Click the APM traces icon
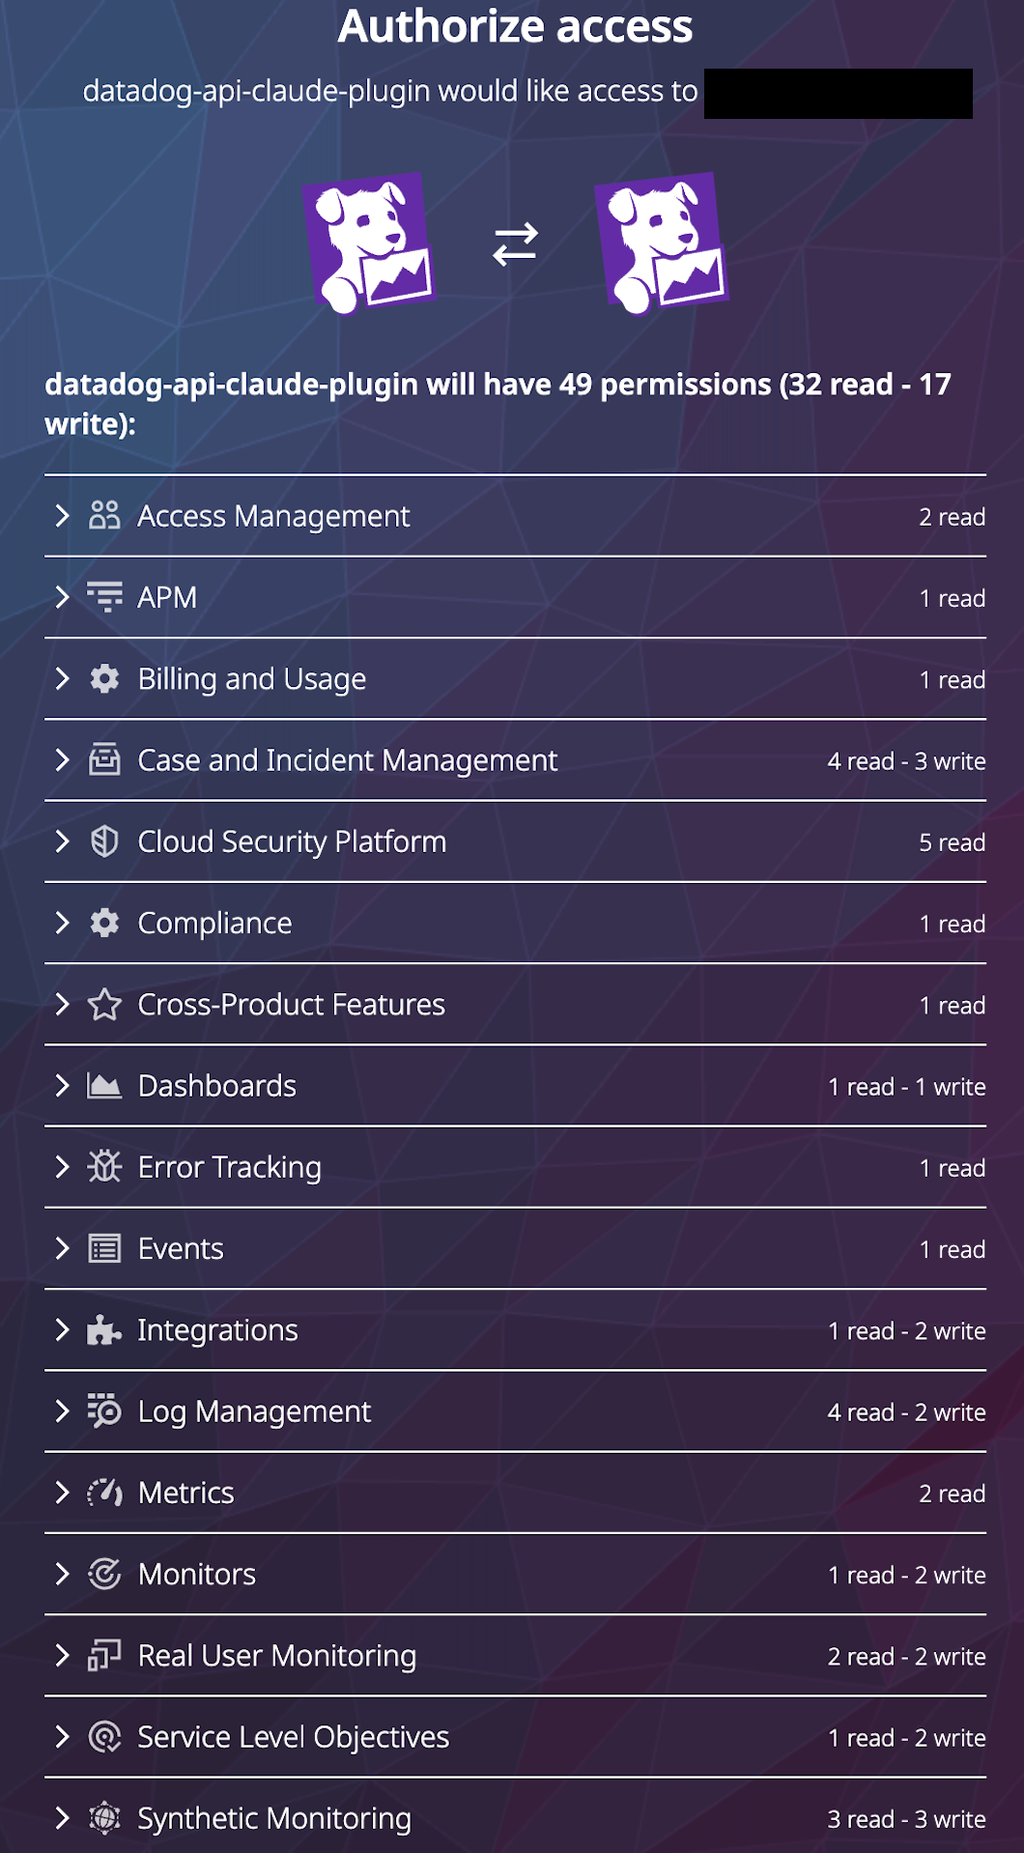 click(x=104, y=597)
